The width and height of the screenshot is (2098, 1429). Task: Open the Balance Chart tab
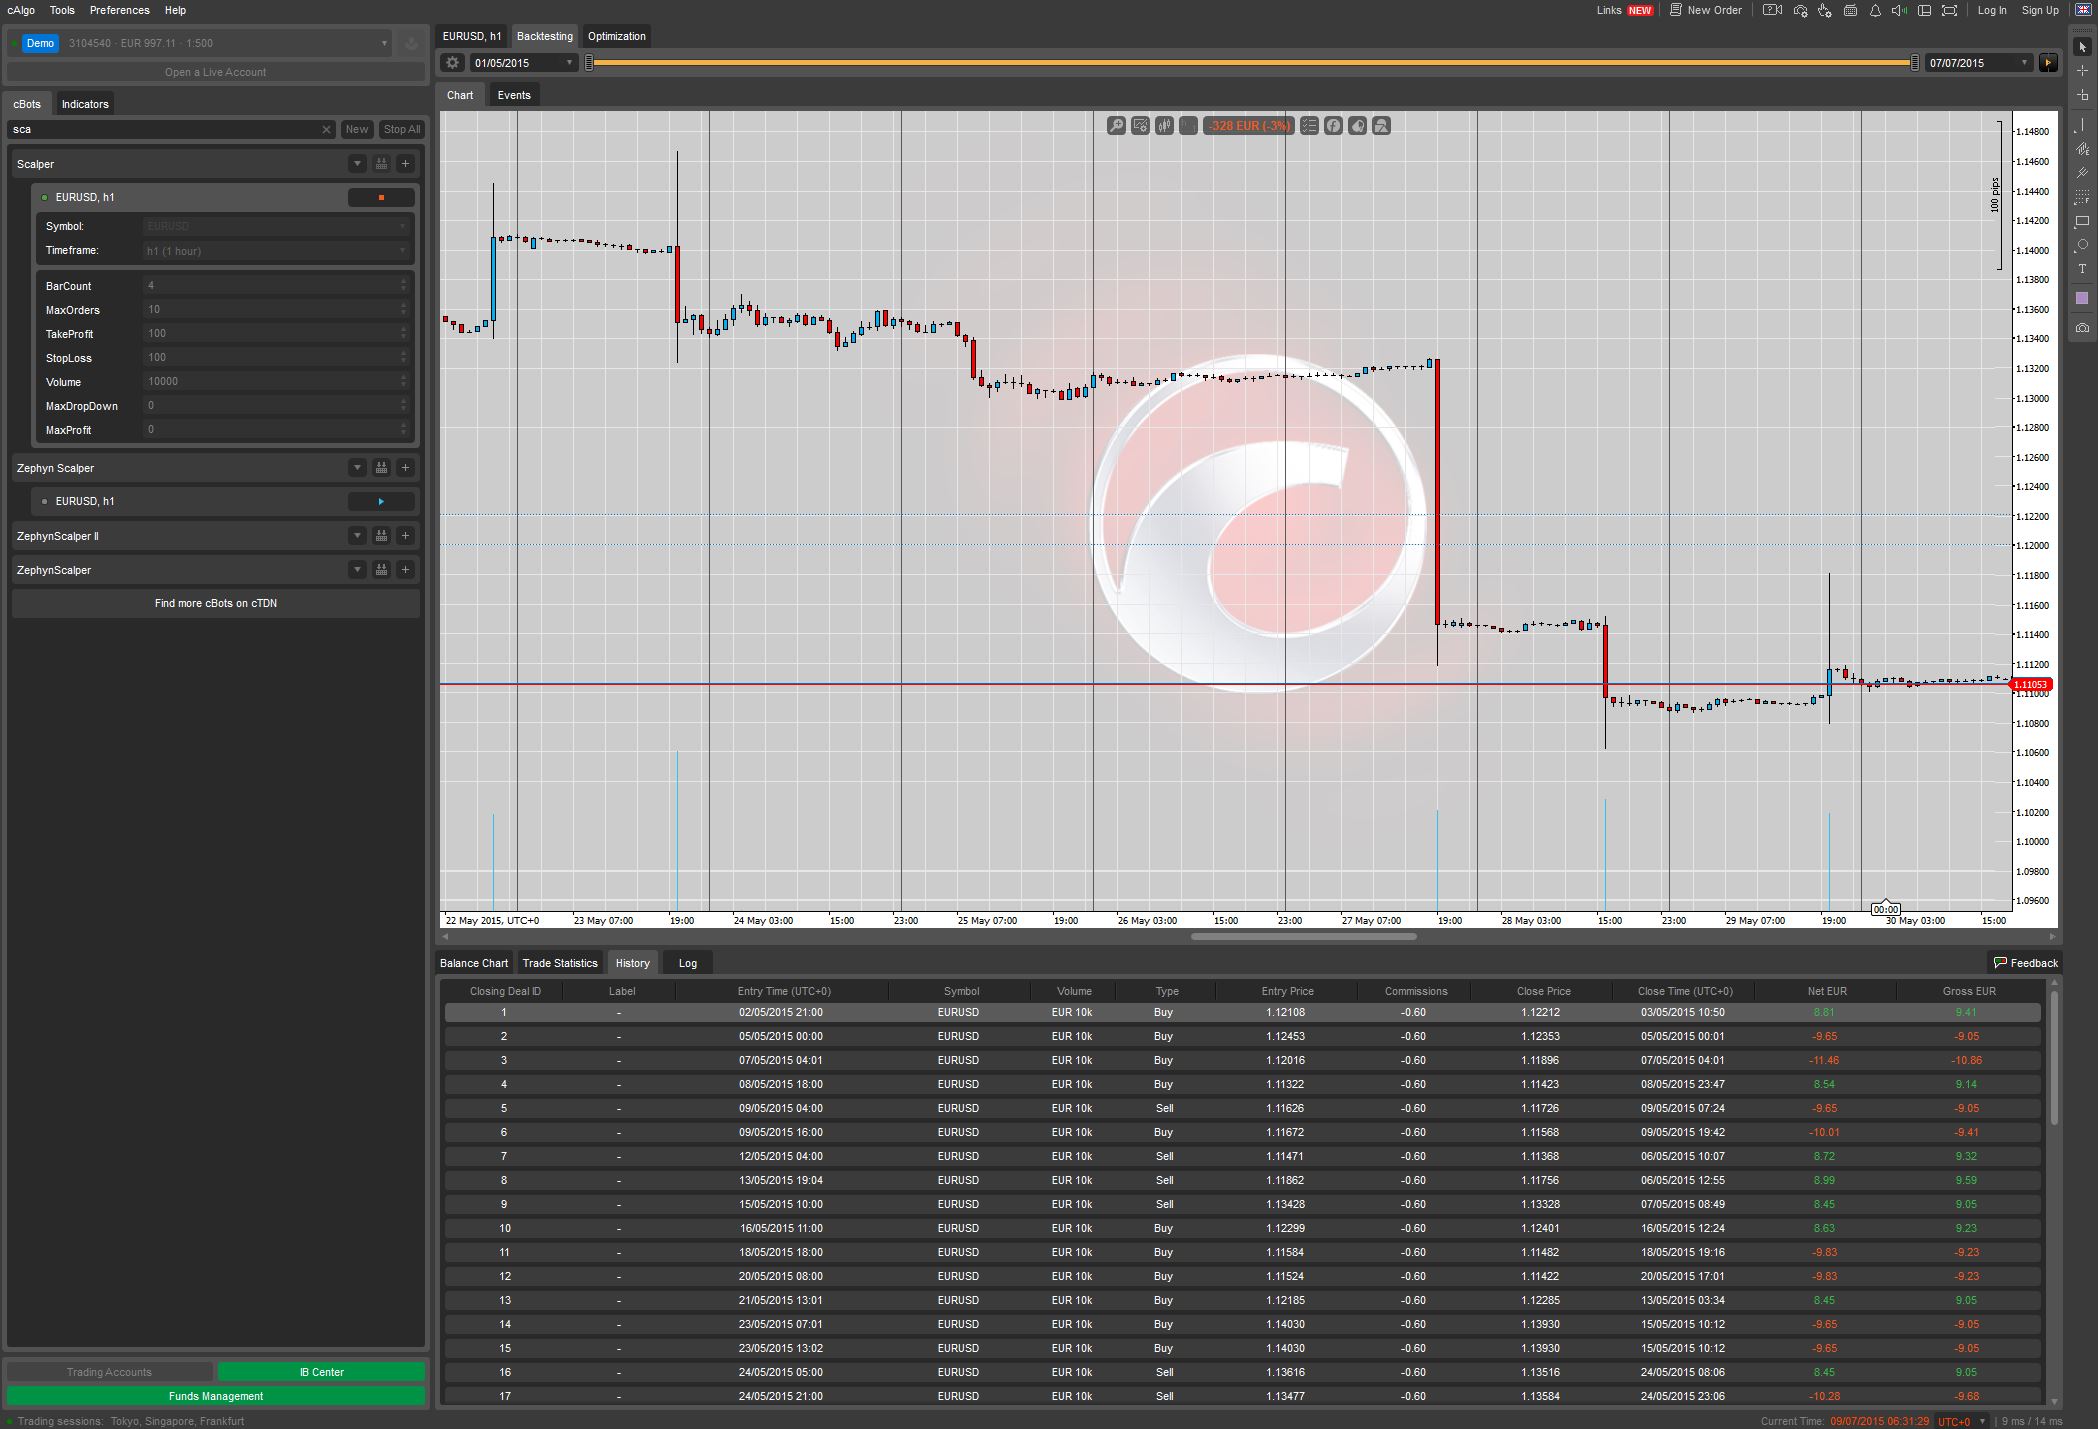tap(474, 963)
